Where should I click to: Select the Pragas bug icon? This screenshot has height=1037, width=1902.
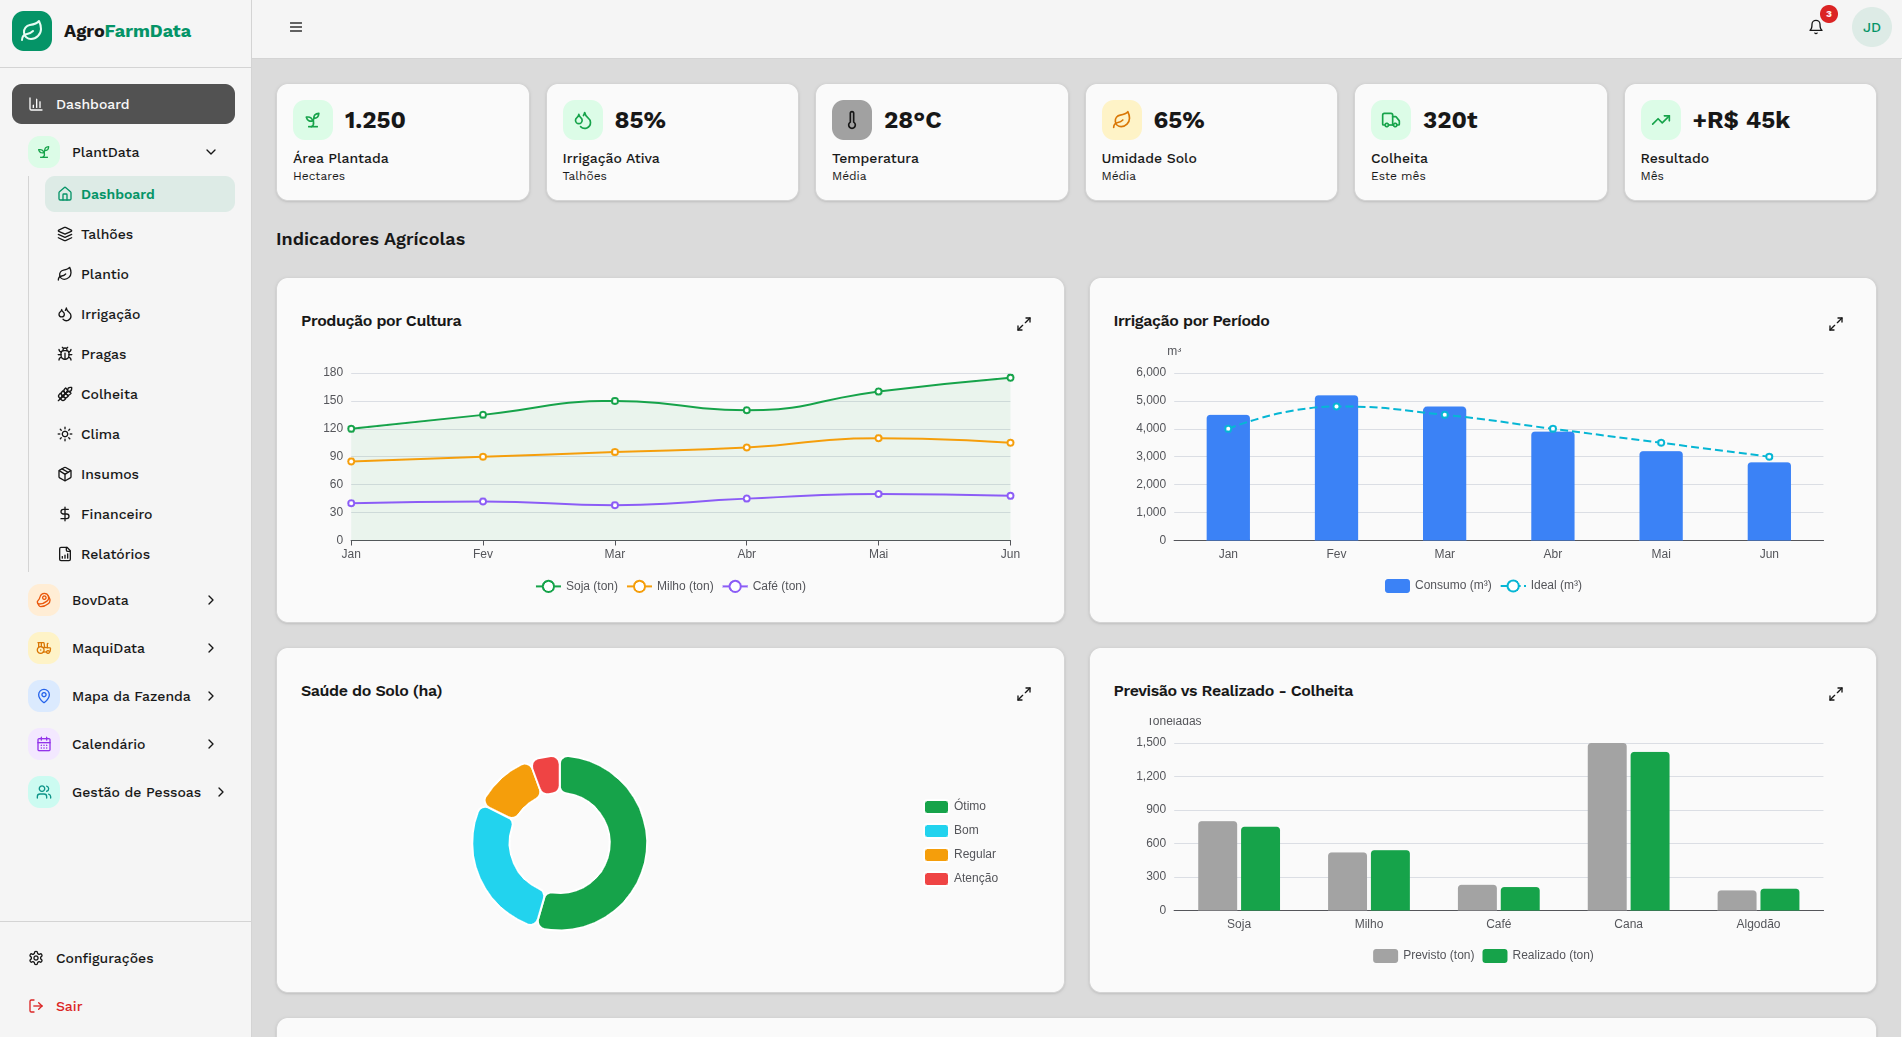pos(65,354)
